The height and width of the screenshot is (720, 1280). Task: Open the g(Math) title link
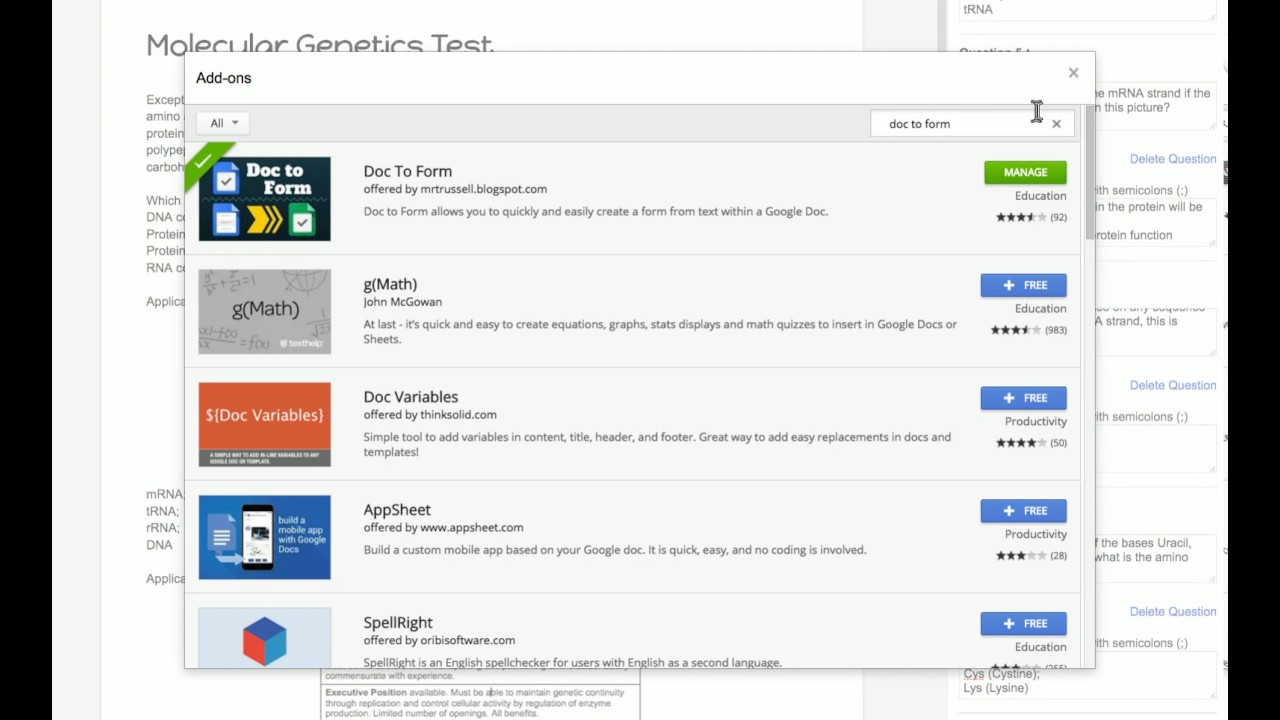[x=390, y=284]
